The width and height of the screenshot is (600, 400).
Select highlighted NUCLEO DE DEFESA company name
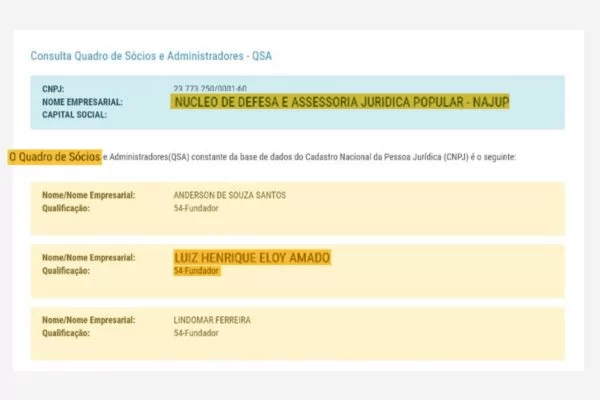pyautogui.click(x=340, y=101)
